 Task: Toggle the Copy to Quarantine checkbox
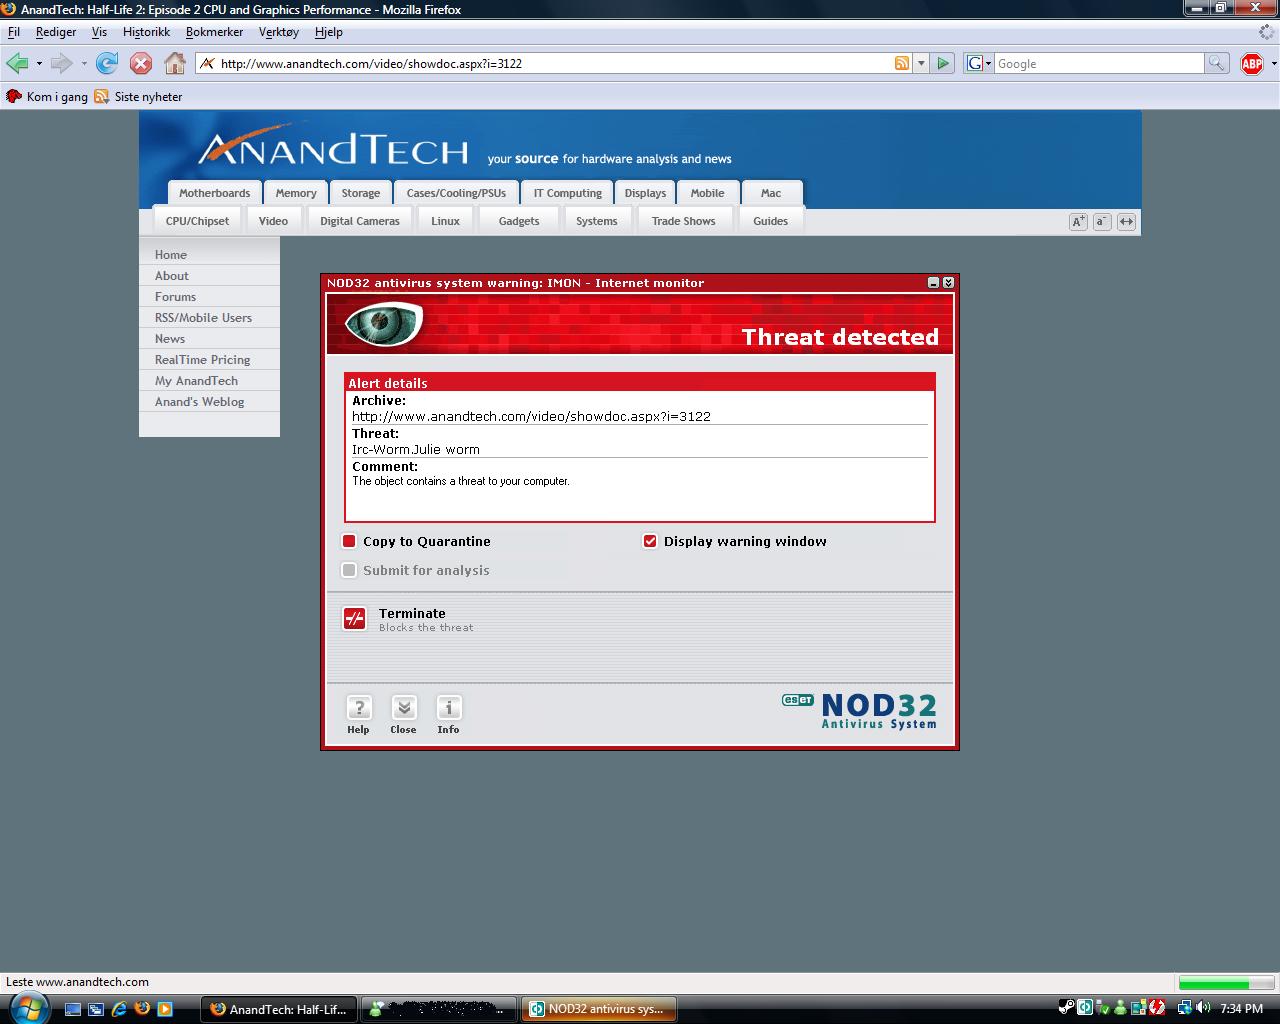click(349, 541)
